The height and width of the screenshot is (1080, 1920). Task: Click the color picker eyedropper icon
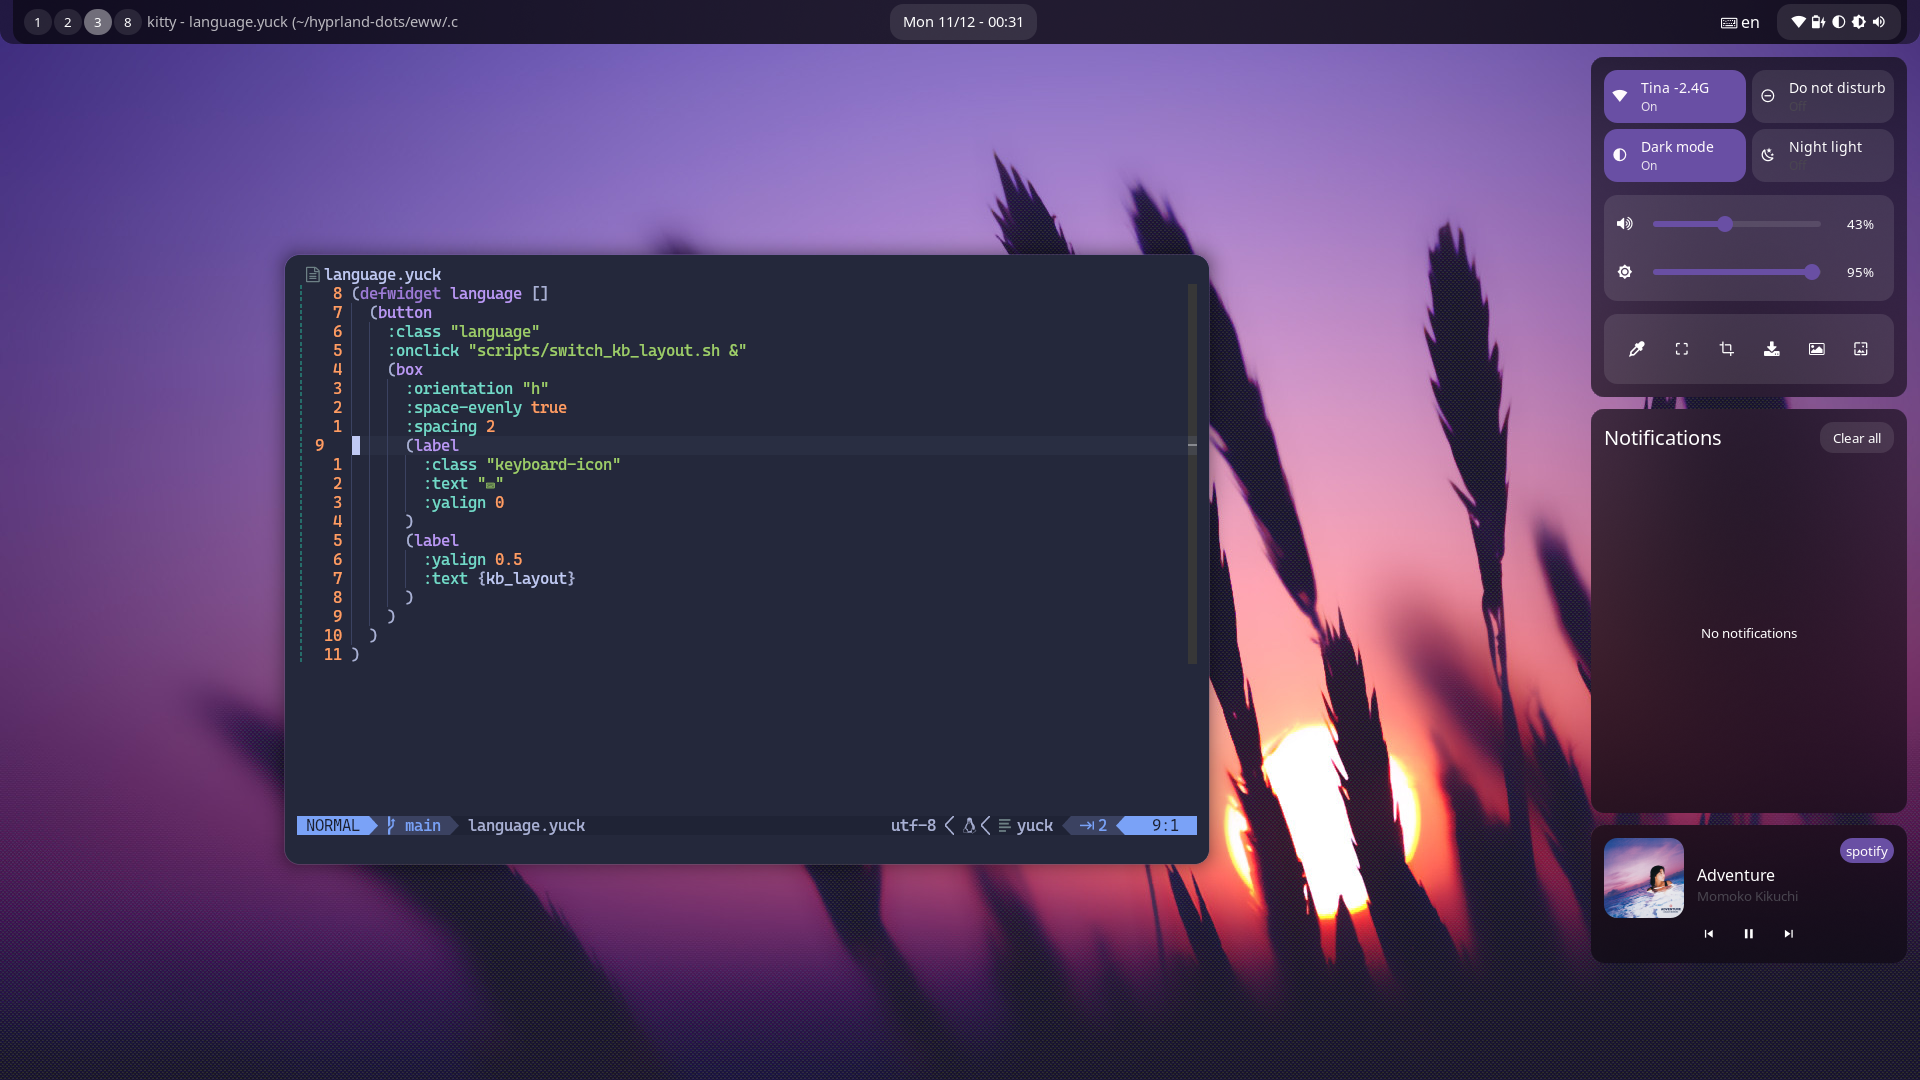point(1636,349)
